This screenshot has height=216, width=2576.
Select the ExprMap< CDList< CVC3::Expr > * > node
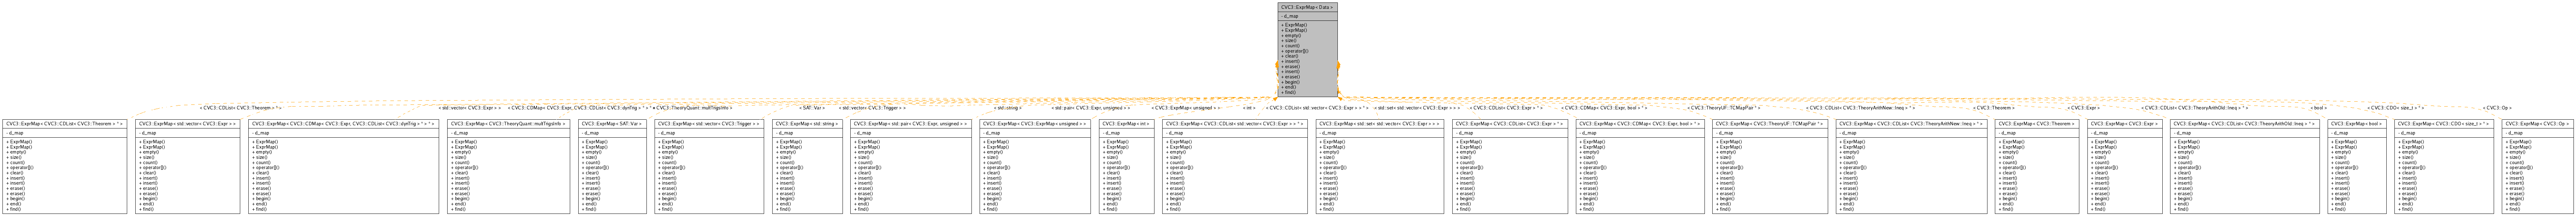pyautogui.click(x=1509, y=166)
